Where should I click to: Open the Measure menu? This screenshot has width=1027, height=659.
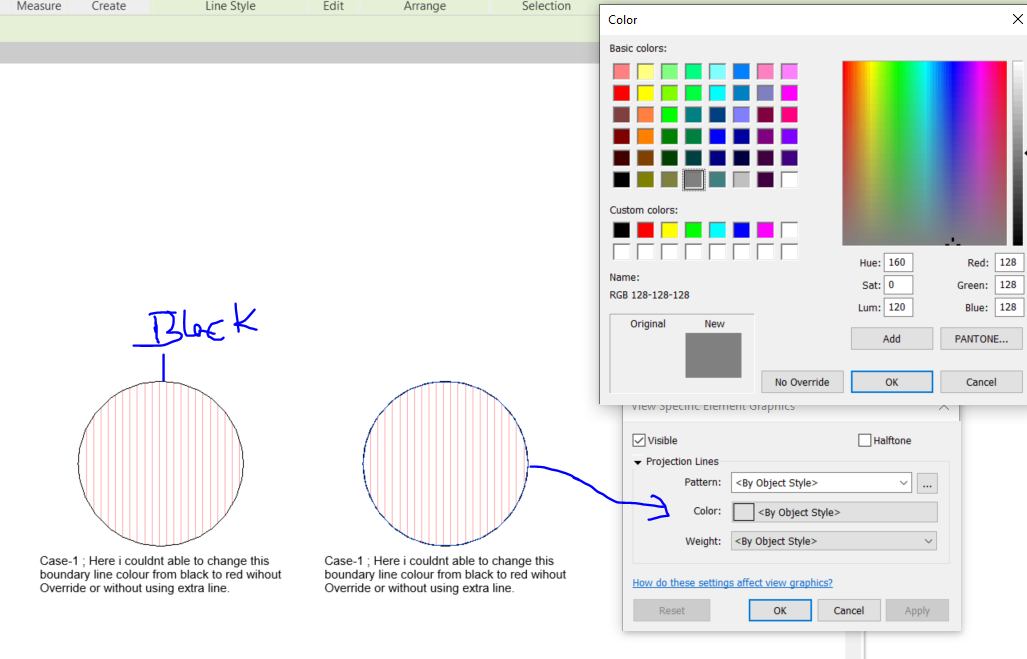coord(38,7)
